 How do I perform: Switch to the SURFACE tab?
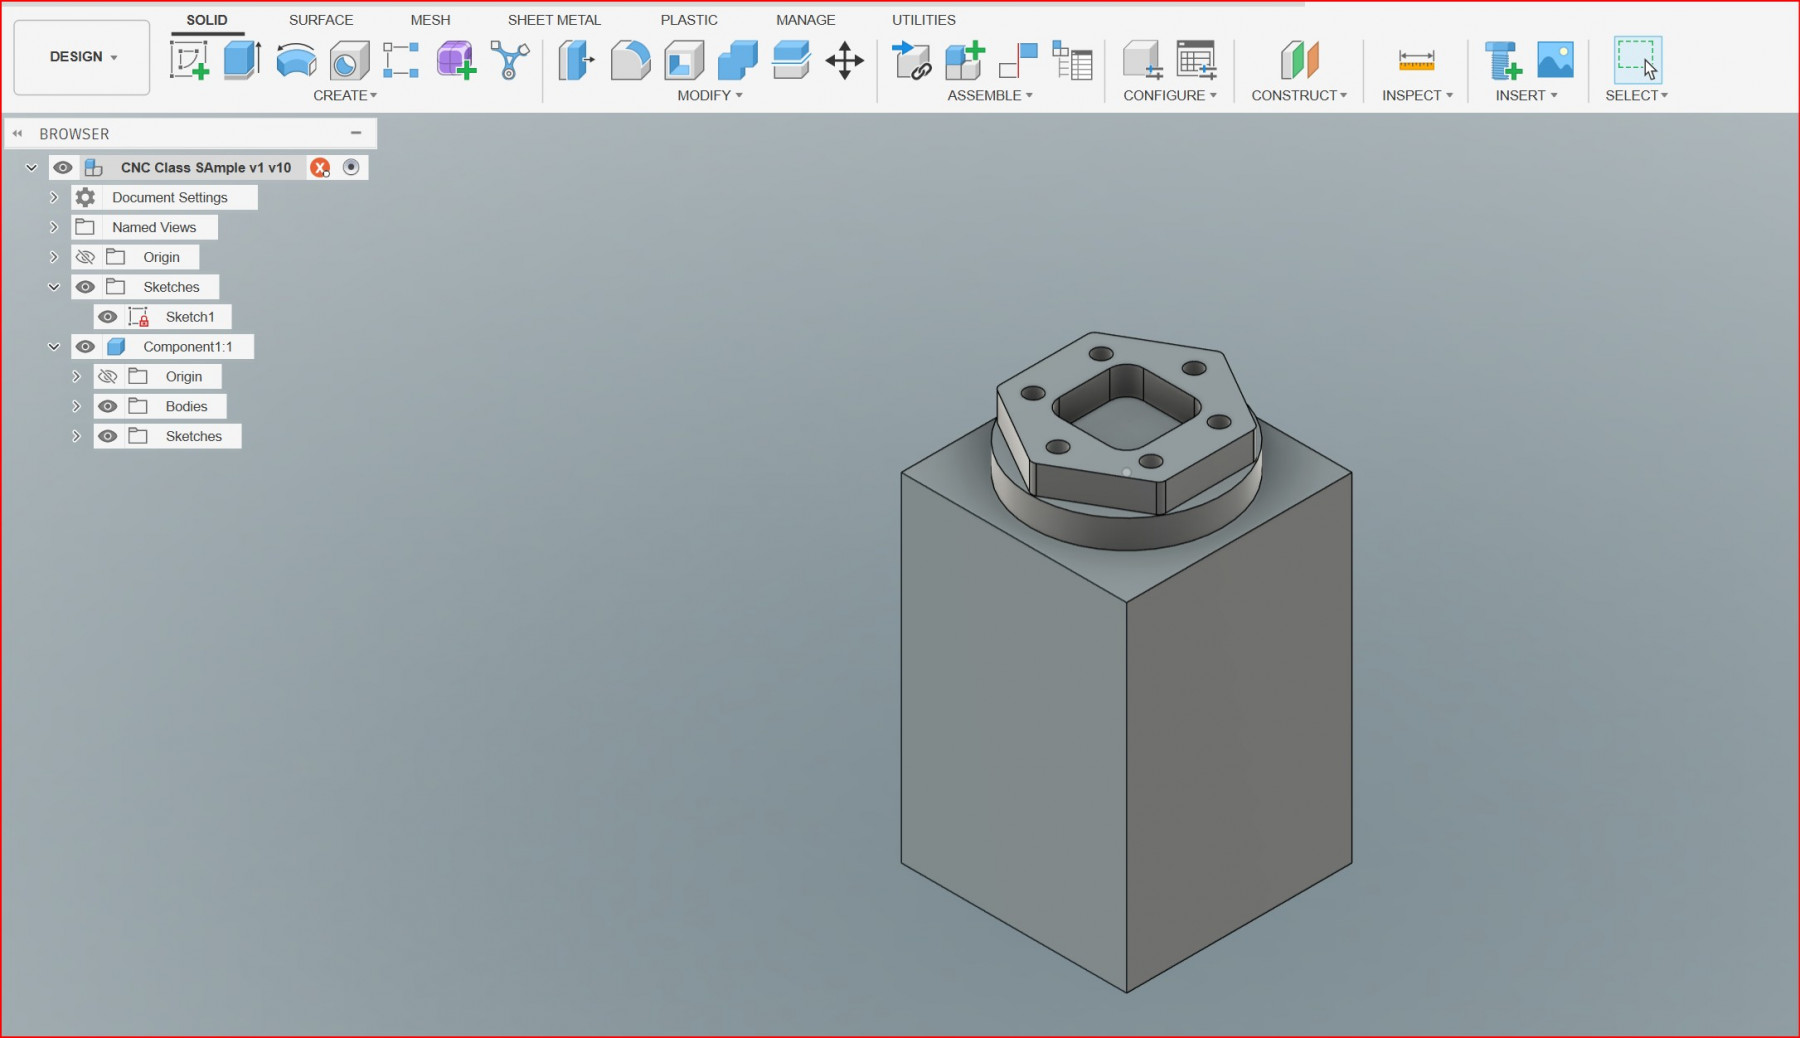[x=321, y=20]
